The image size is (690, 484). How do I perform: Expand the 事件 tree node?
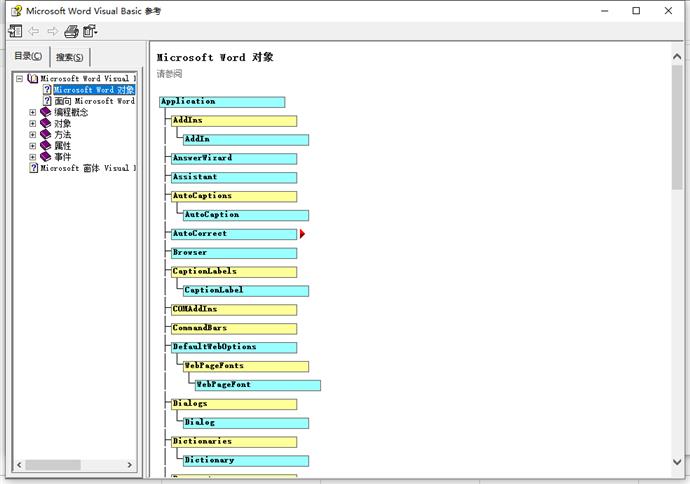(x=33, y=157)
